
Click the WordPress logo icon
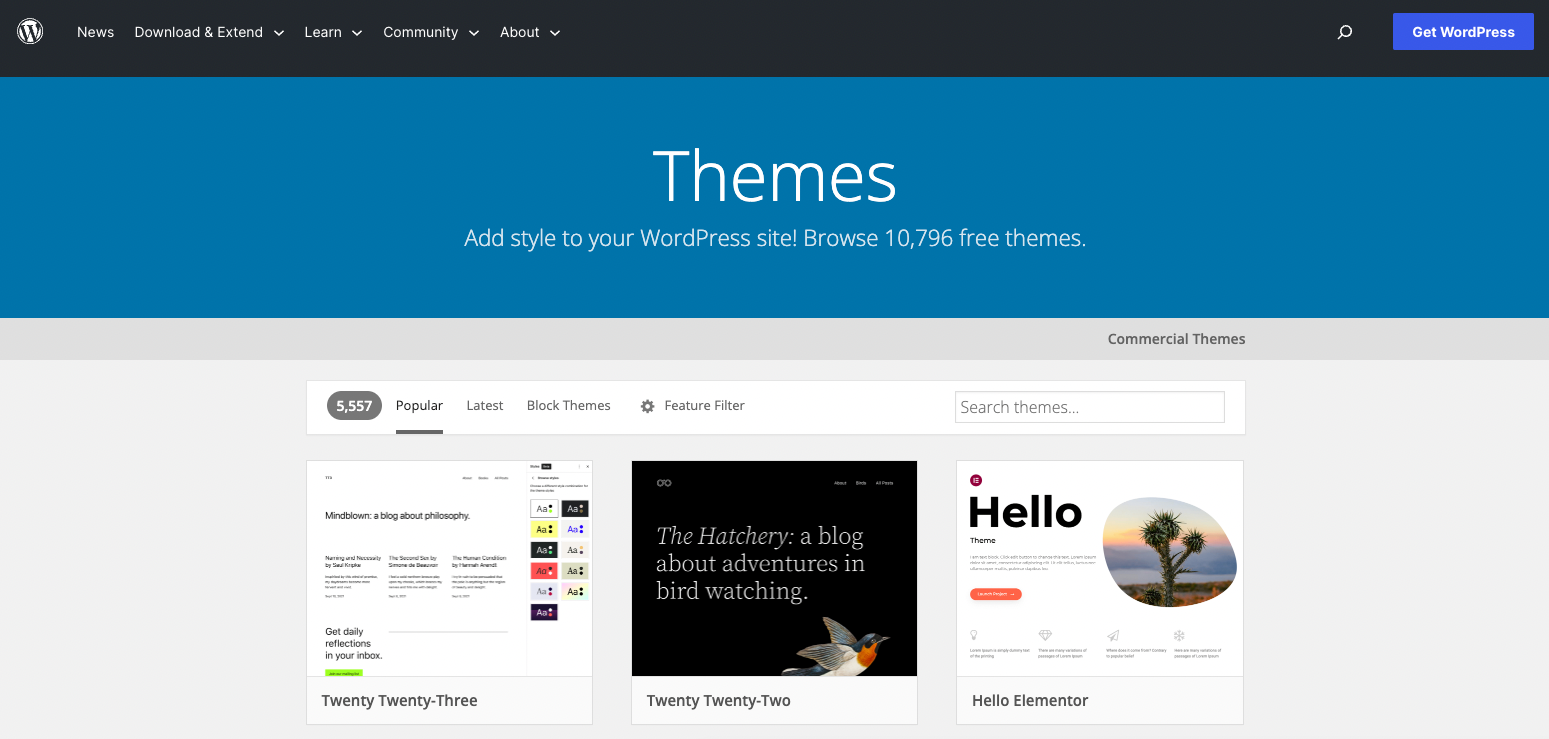[31, 32]
